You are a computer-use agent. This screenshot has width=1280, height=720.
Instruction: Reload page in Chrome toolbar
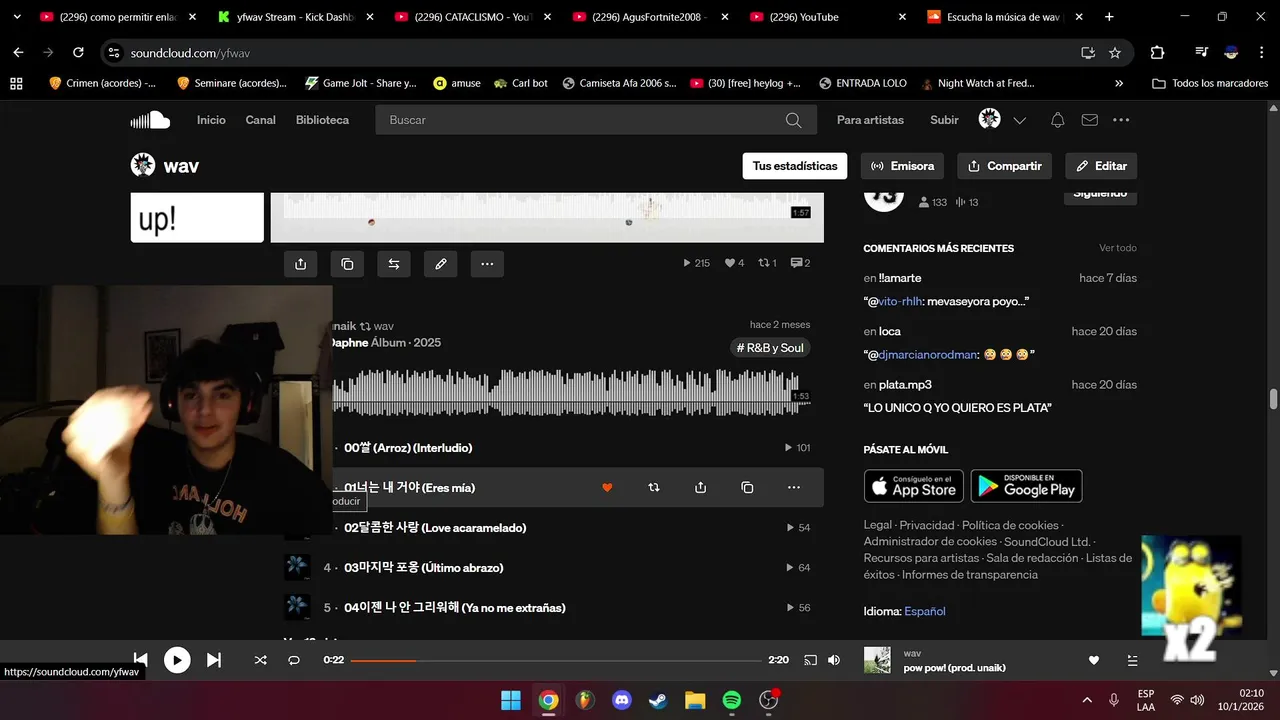78,53
